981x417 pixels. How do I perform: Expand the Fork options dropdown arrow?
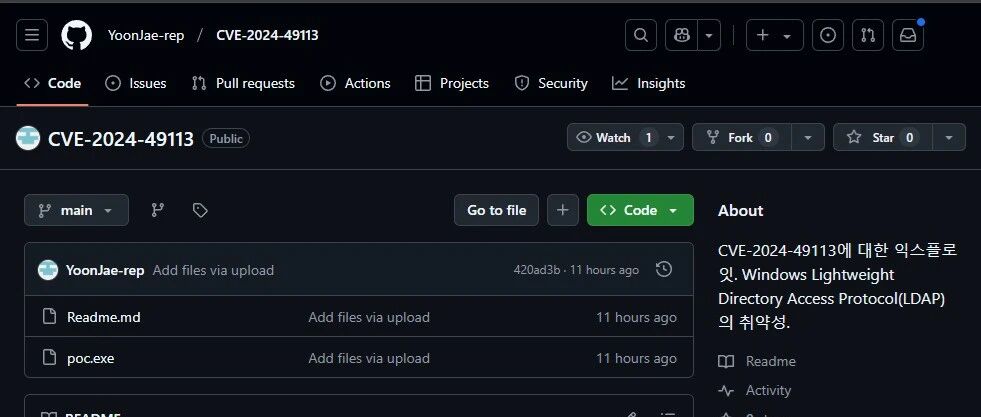click(808, 138)
